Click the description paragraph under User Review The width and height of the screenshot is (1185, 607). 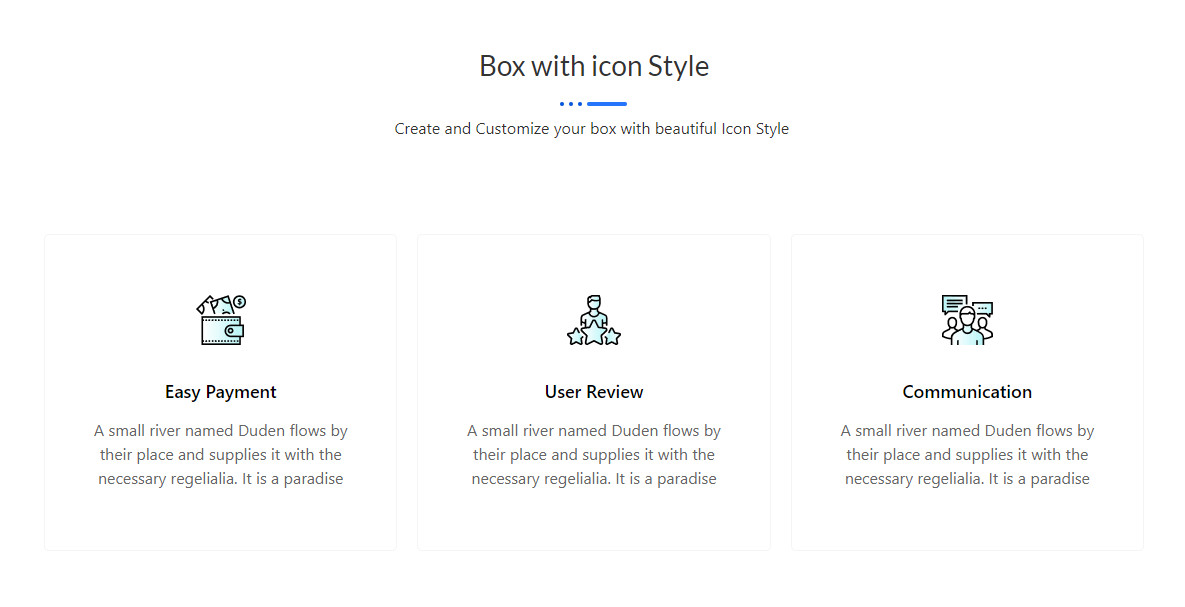594,455
